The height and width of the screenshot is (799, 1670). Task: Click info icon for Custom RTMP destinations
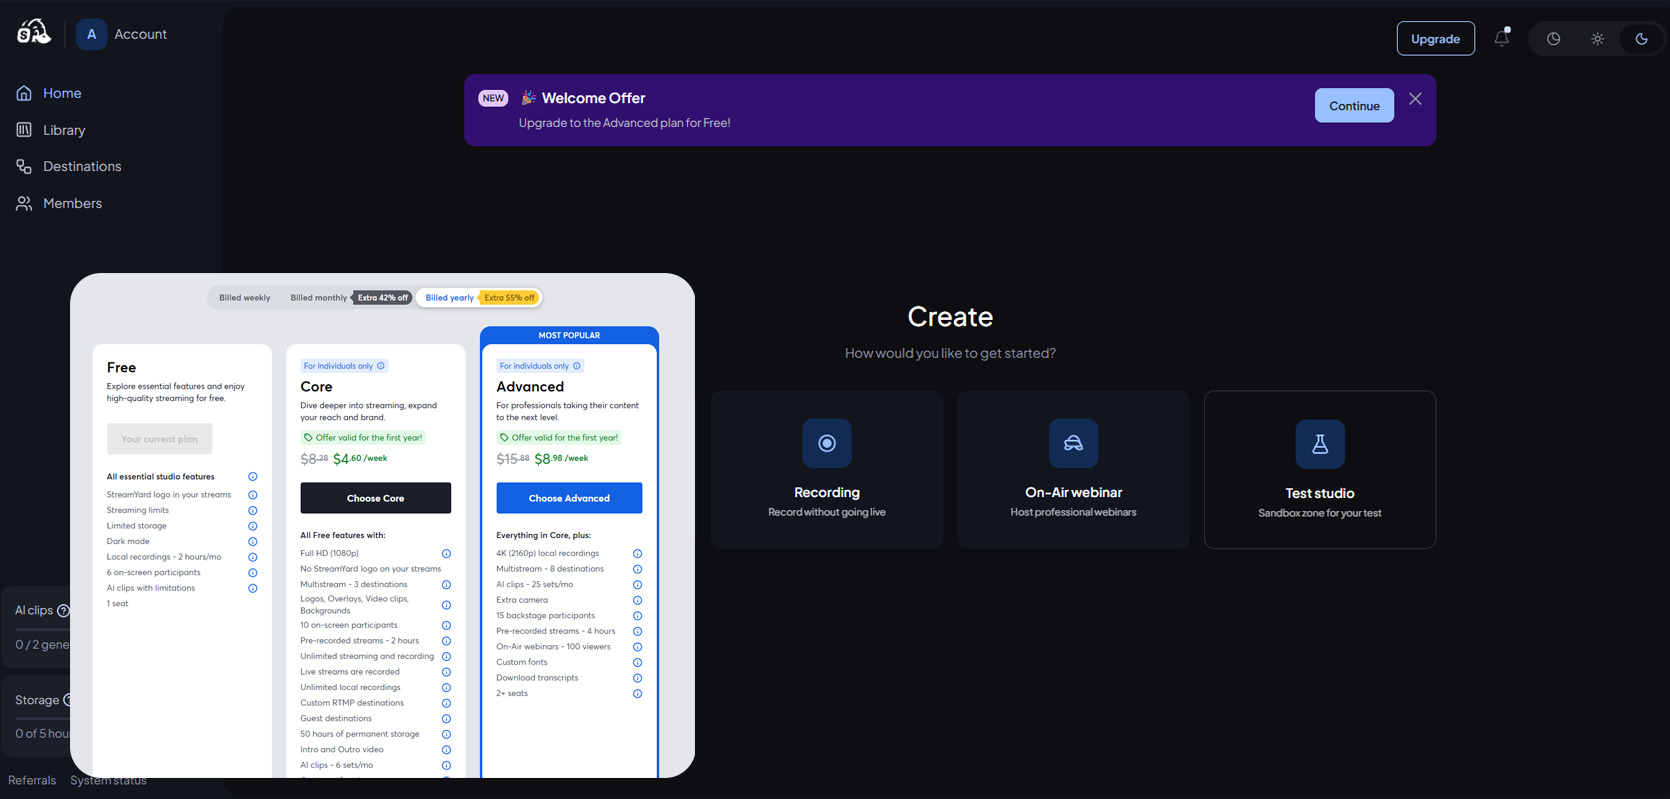[x=447, y=703]
